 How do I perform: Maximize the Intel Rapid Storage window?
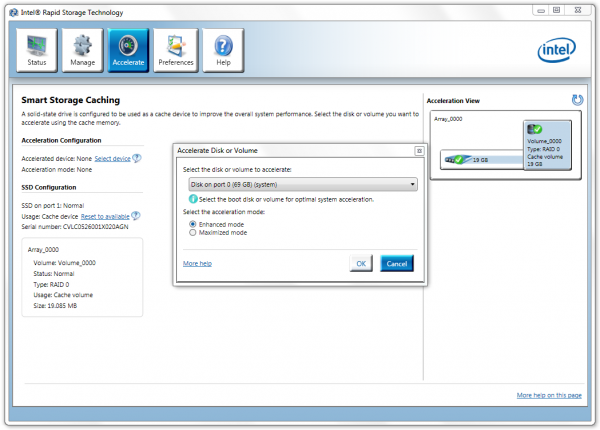557,10
